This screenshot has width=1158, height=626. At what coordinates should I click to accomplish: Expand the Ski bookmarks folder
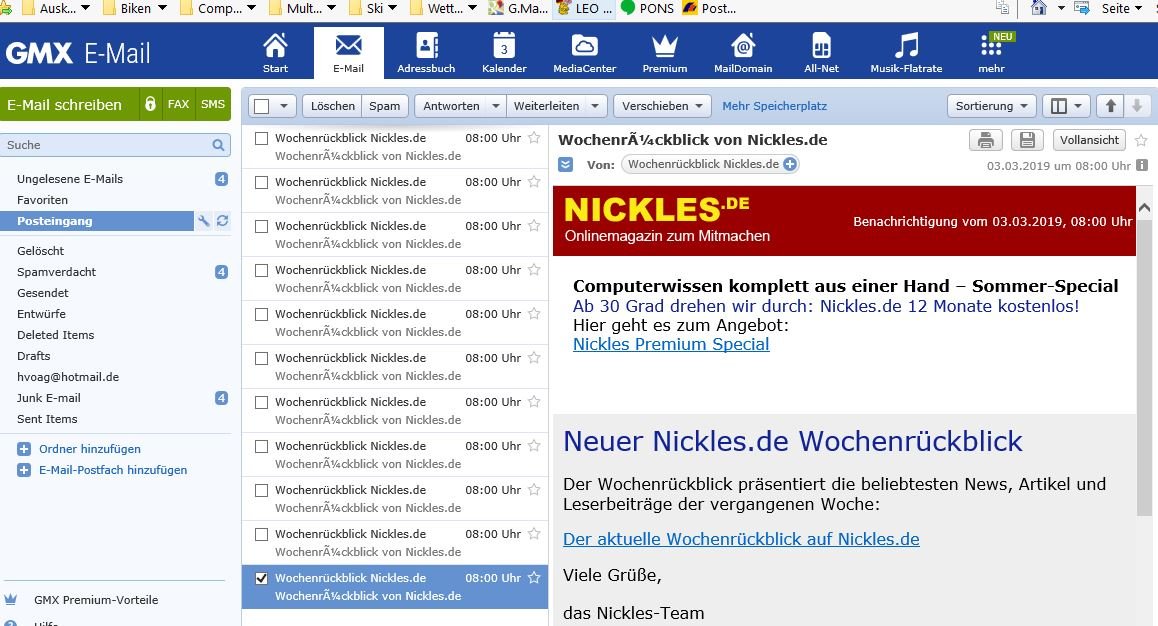click(x=392, y=8)
